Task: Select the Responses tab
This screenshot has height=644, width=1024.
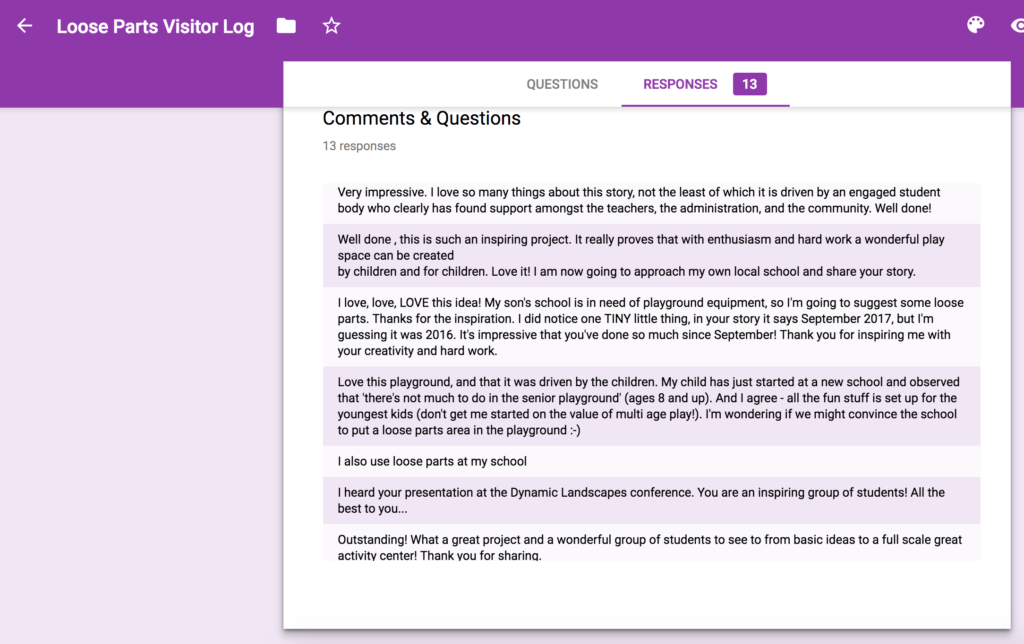Action: (680, 84)
